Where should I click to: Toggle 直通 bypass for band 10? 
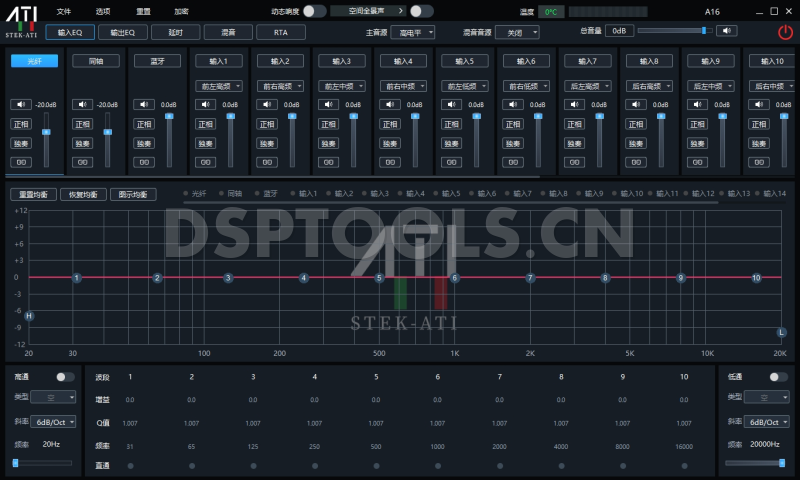click(x=684, y=466)
